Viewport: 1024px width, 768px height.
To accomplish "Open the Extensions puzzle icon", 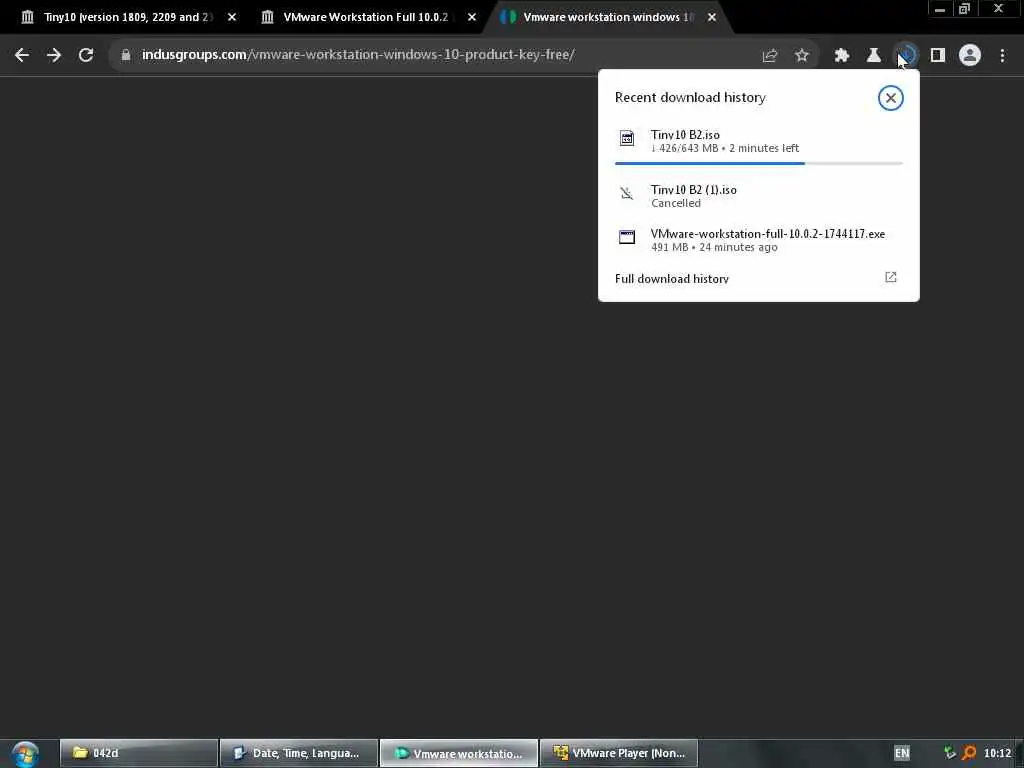I will (842, 56).
